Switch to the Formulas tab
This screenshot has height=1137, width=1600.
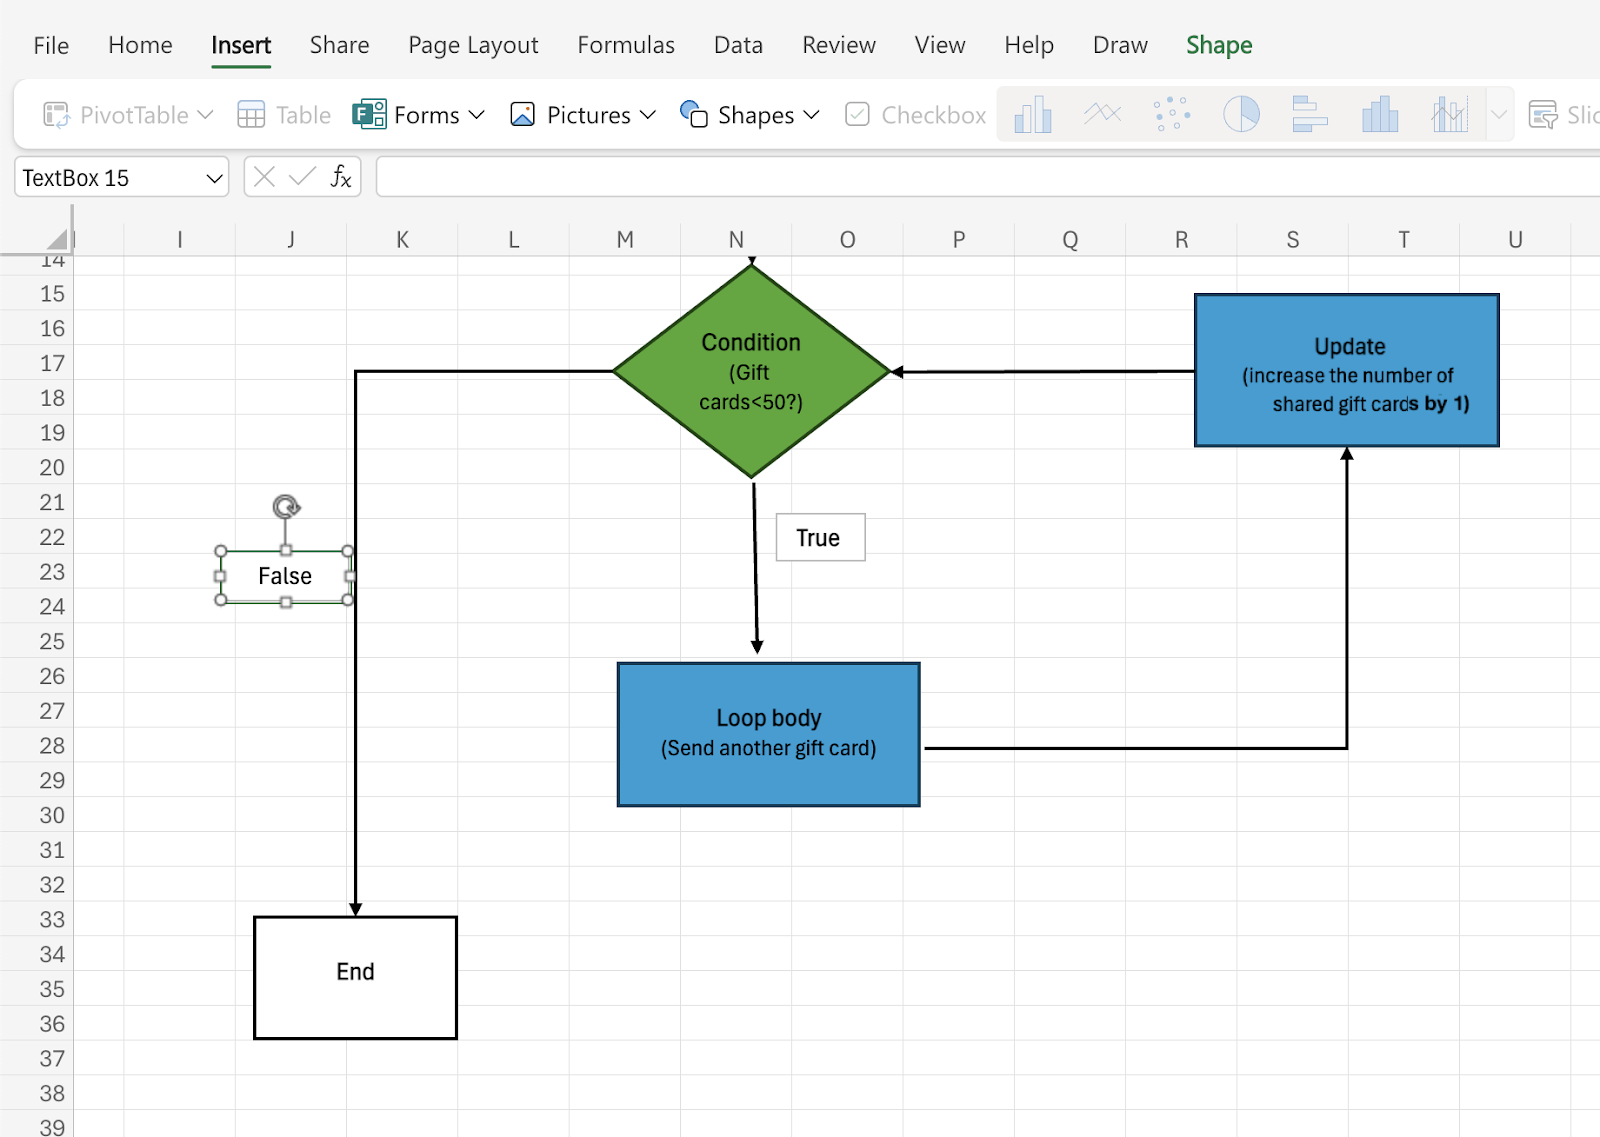[625, 45]
